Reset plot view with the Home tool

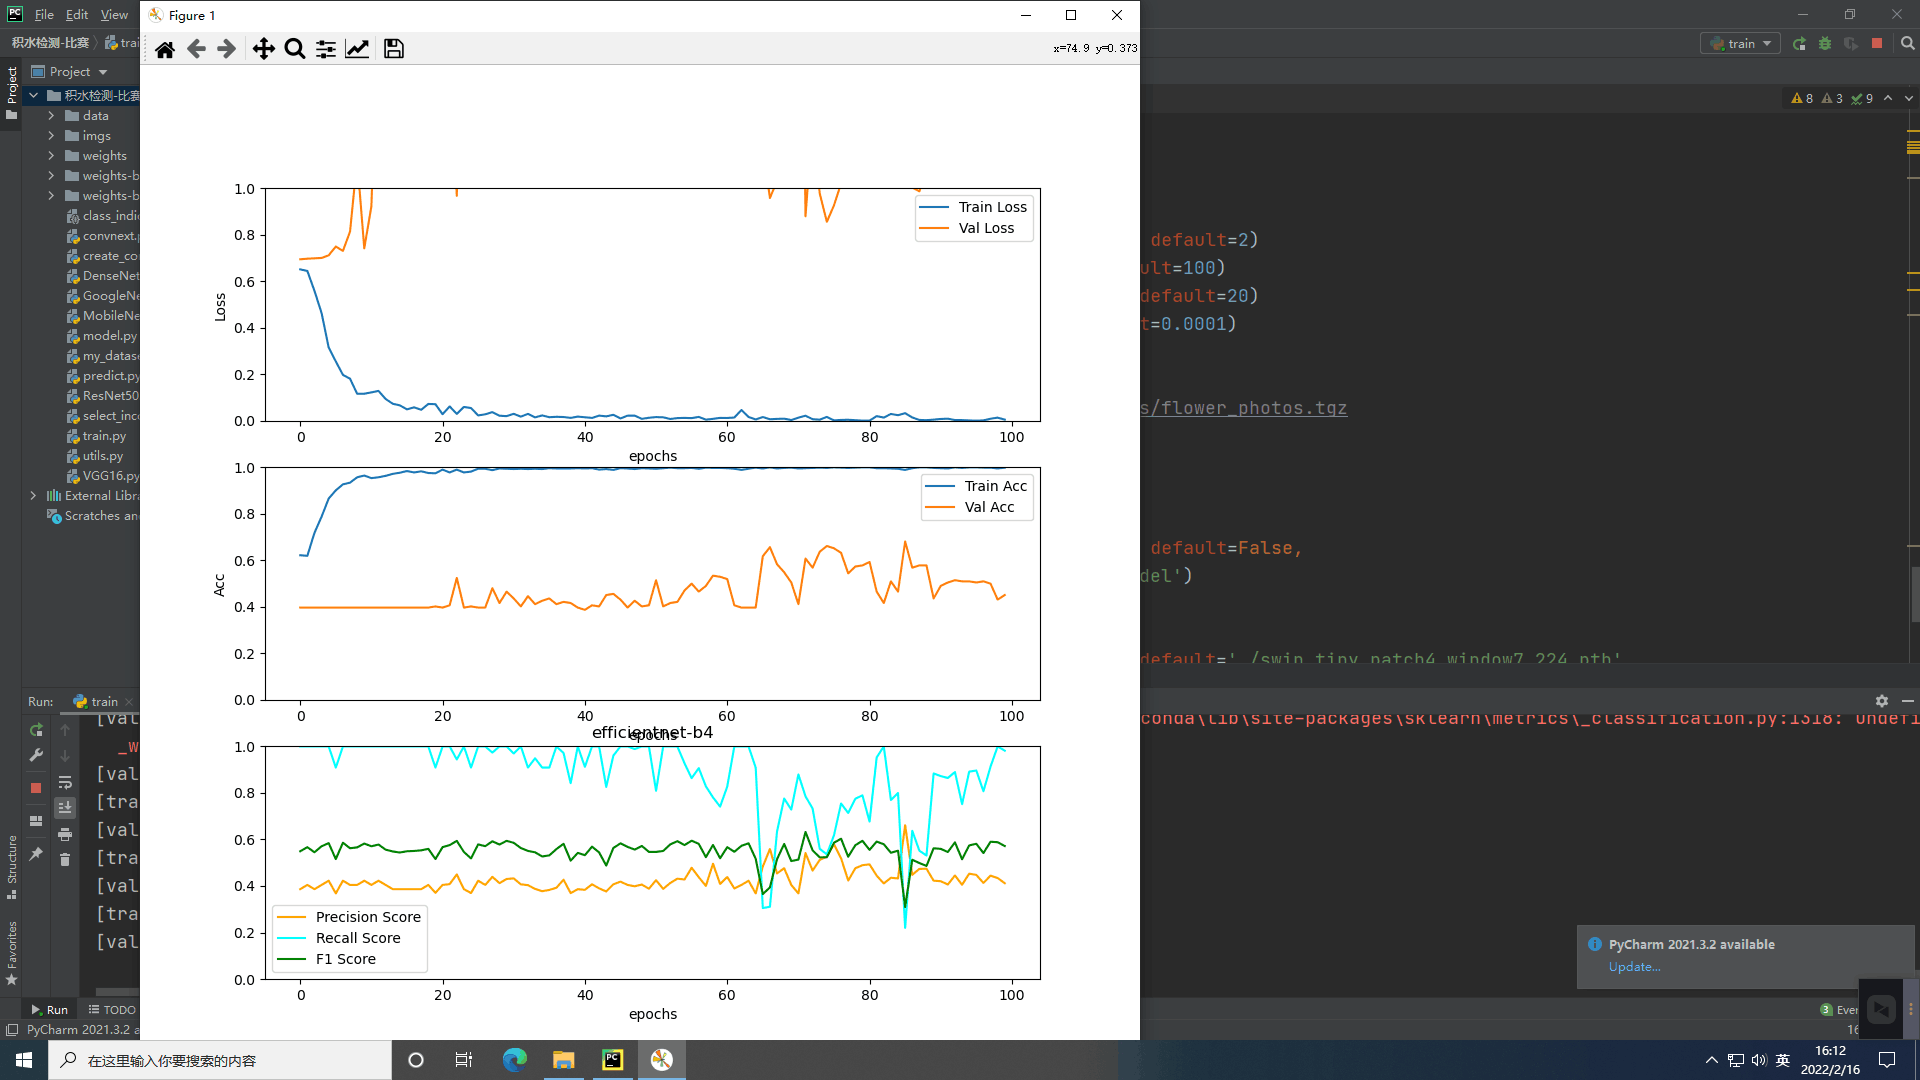165,48
